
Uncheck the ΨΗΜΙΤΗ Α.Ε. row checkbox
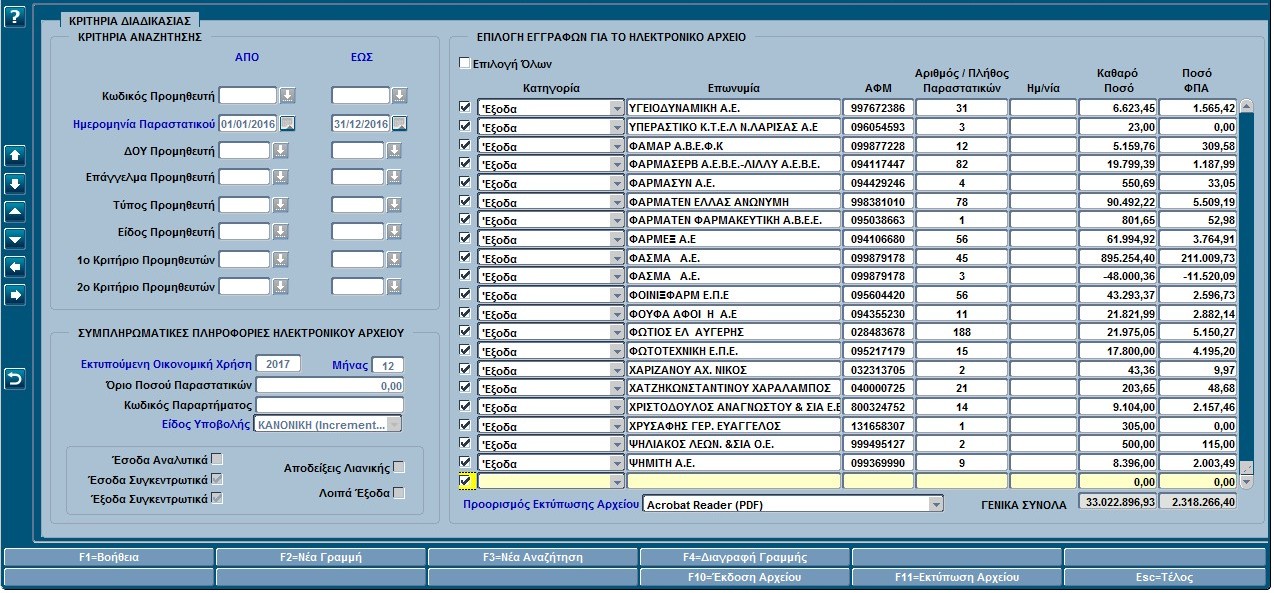pos(465,462)
